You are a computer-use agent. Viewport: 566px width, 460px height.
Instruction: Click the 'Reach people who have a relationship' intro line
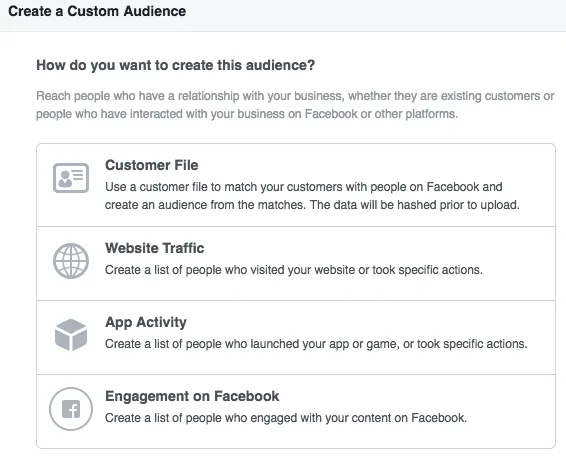(x=295, y=96)
